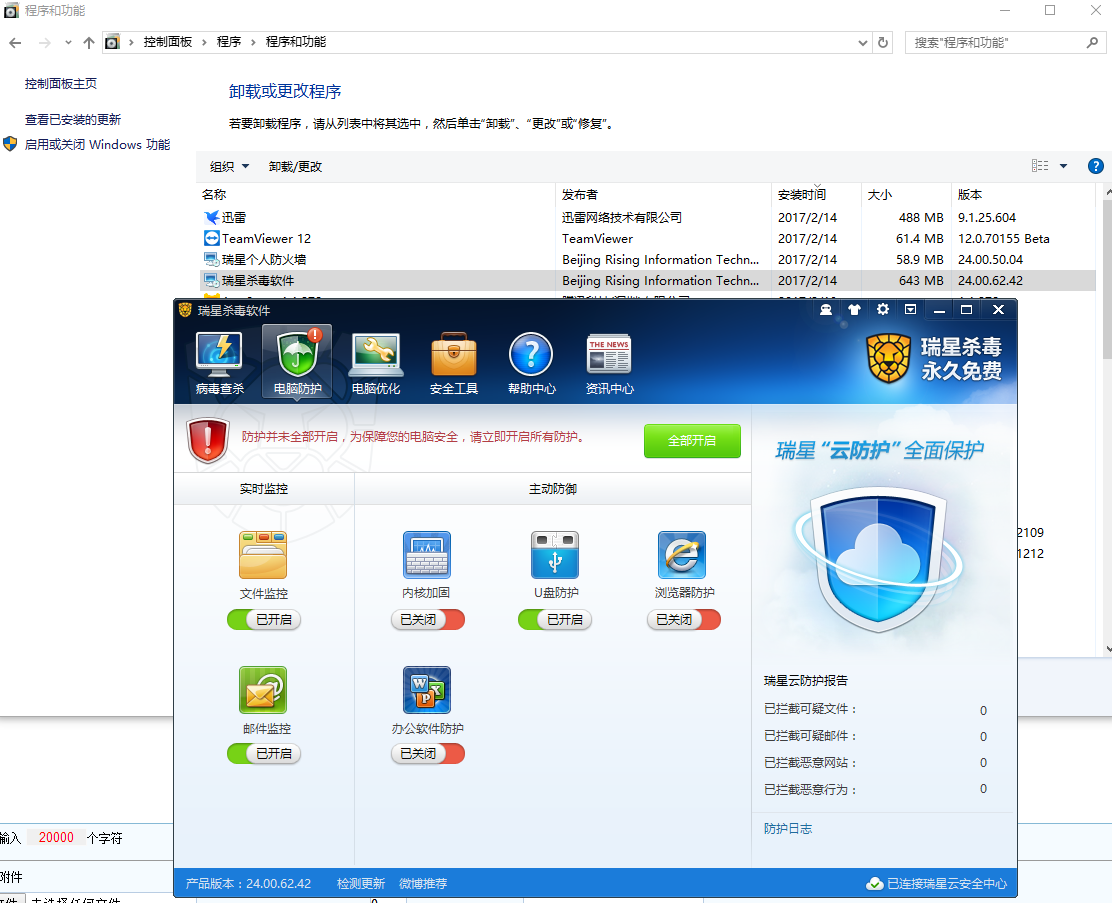Click the 办公软件防护 office icon
Image resolution: width=1112 pixels, height=903 pixels.
point(427,690)
